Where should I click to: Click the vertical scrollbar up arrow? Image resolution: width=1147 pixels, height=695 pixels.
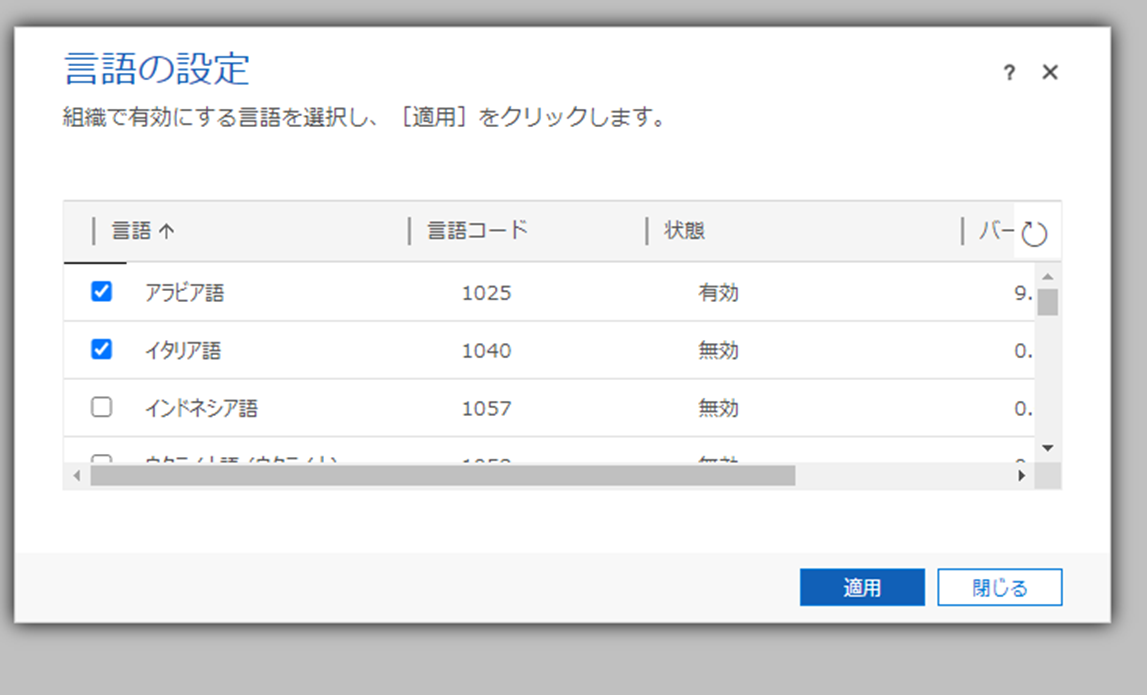1048,277
